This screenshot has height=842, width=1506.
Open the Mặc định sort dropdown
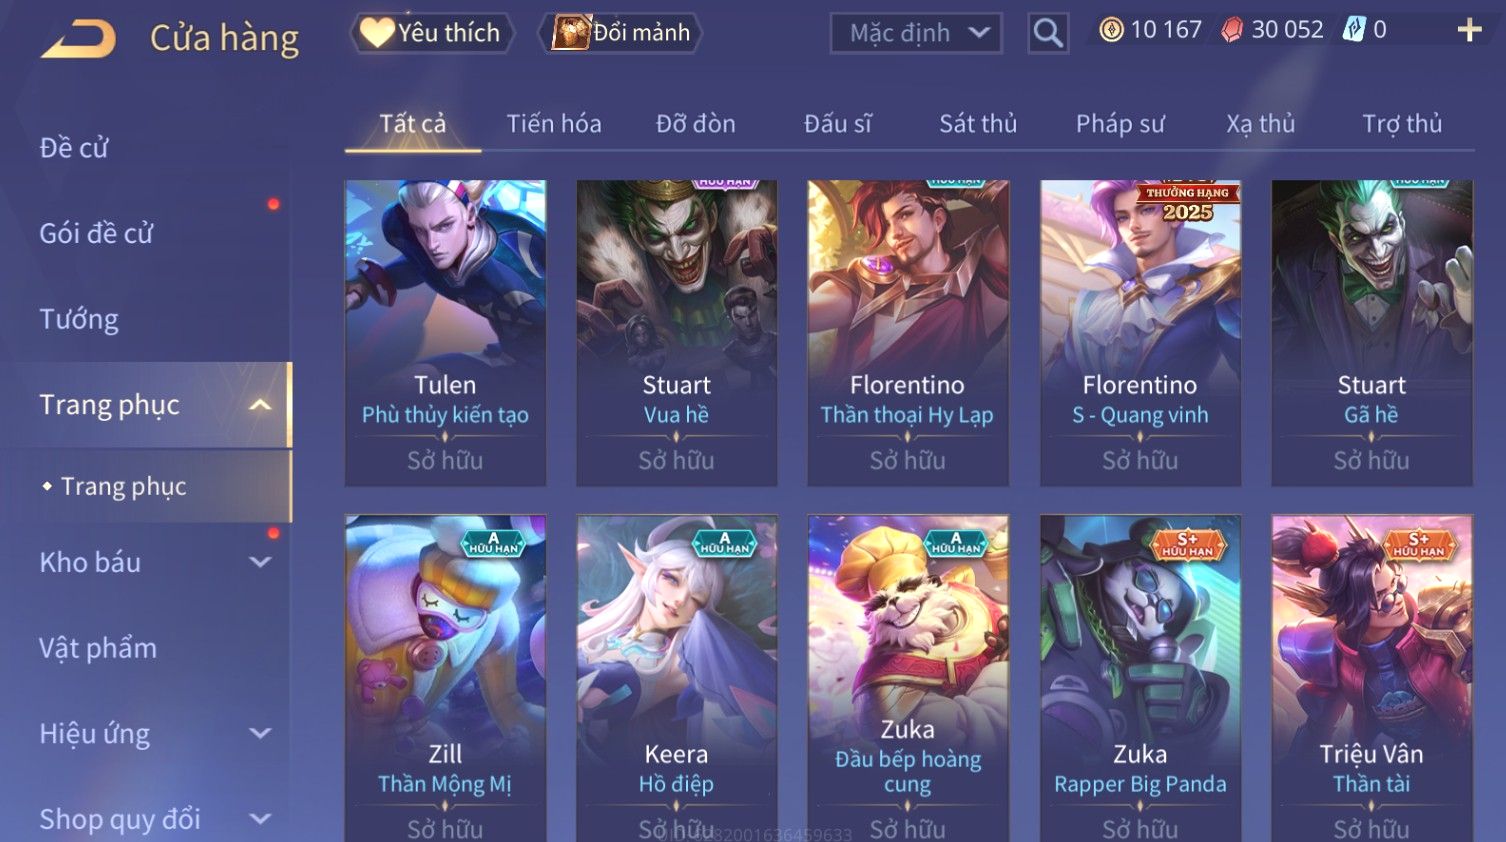click(x=915, y=33)
